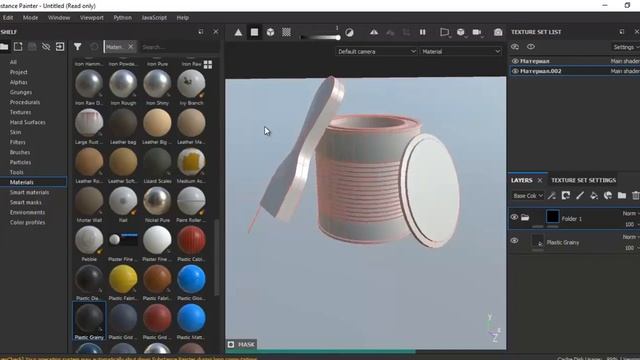Open the camera video settings icon

(x=477, y=32)
